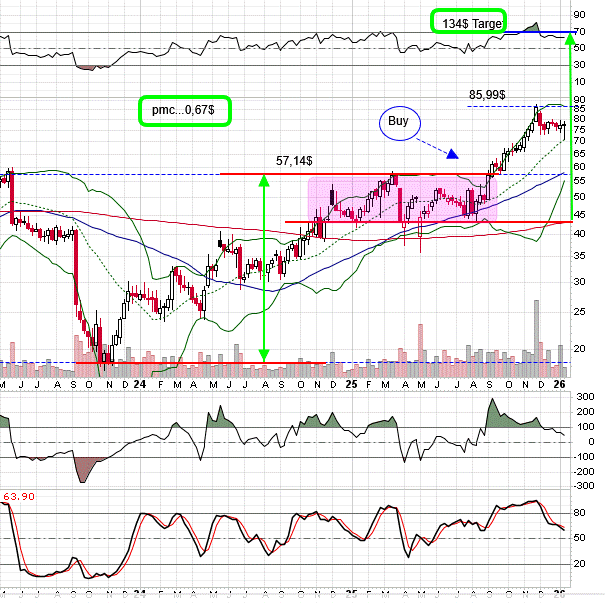Click the 57,14$ resistance price label
This screenshot has height=604, width=605.
296,160
